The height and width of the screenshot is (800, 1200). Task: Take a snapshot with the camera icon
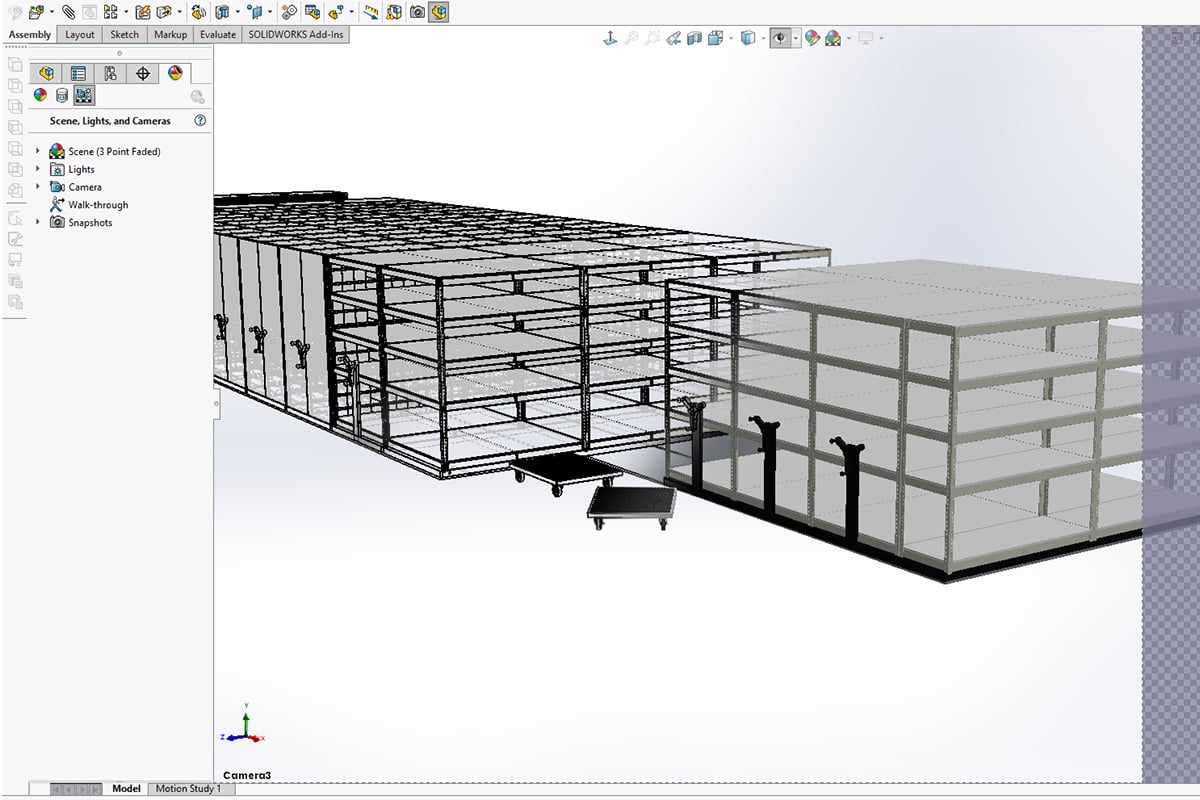click(417, 13)
